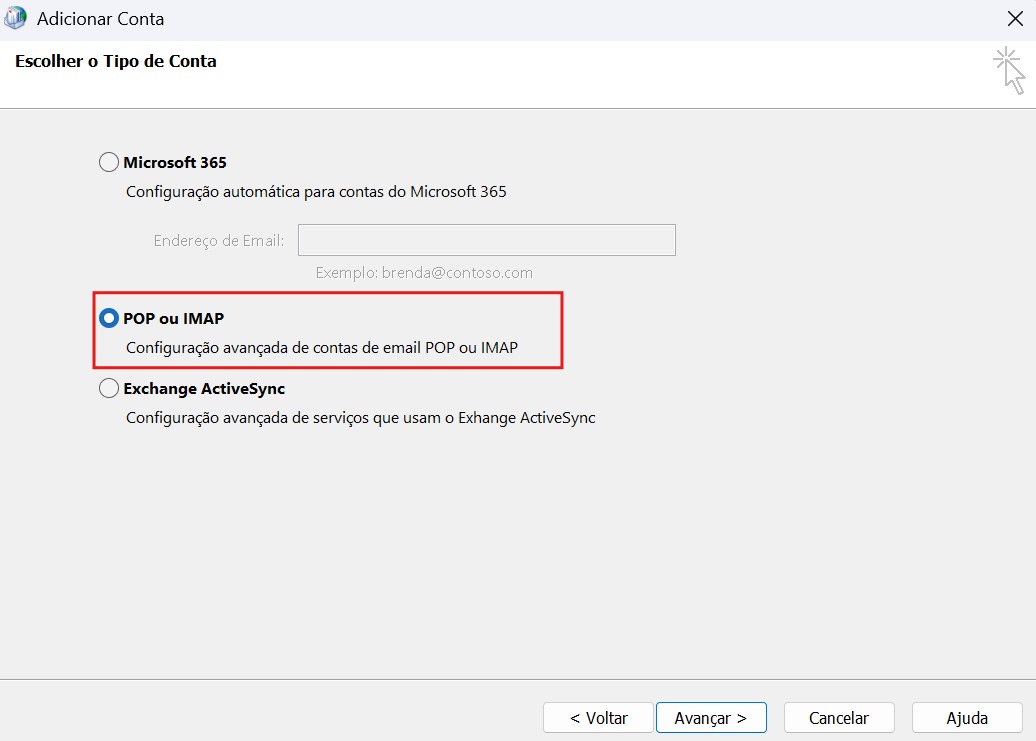This screenshot has height=741, width=1036.
Task: Click the Cancelar button
Action: [x=839, y=718]
